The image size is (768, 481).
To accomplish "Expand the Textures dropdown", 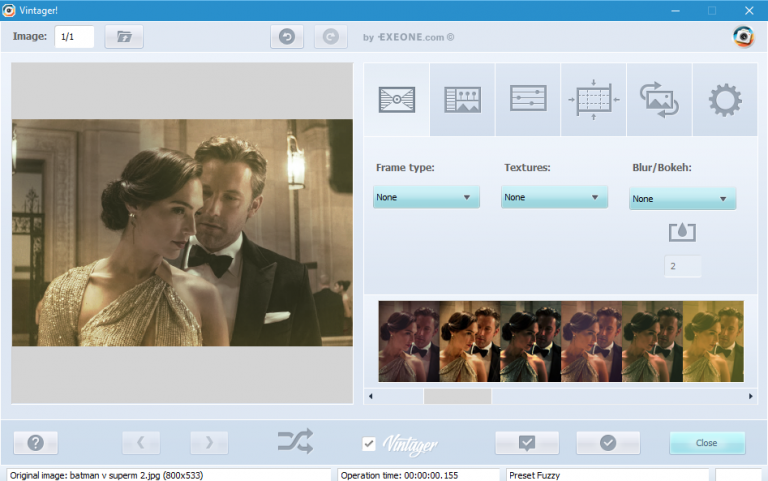I will [554, 197].
